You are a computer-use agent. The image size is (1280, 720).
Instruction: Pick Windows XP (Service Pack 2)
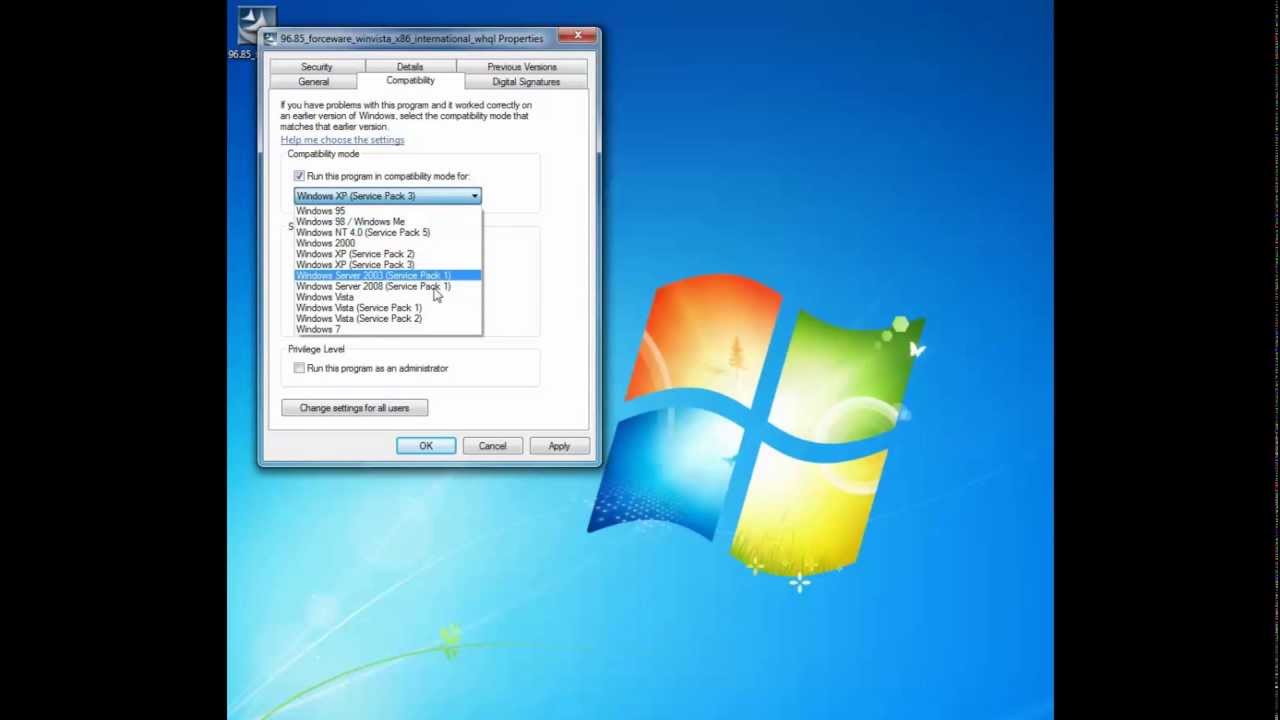coord(387,254)
